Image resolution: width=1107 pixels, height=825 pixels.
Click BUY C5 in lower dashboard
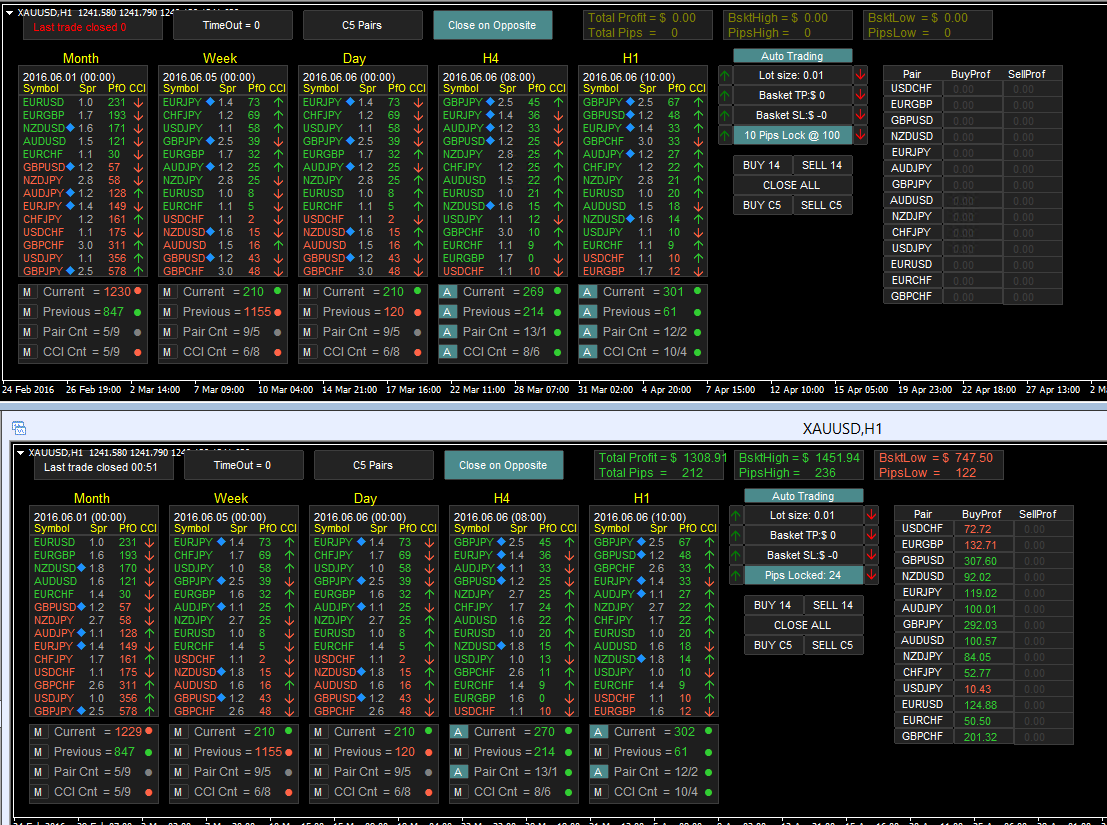tap(774, 645)
